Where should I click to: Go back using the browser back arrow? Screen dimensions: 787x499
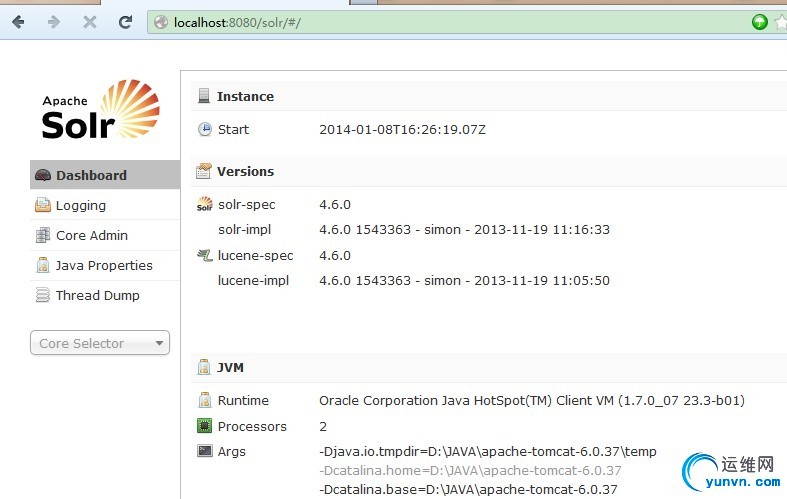tap(18, 22)
